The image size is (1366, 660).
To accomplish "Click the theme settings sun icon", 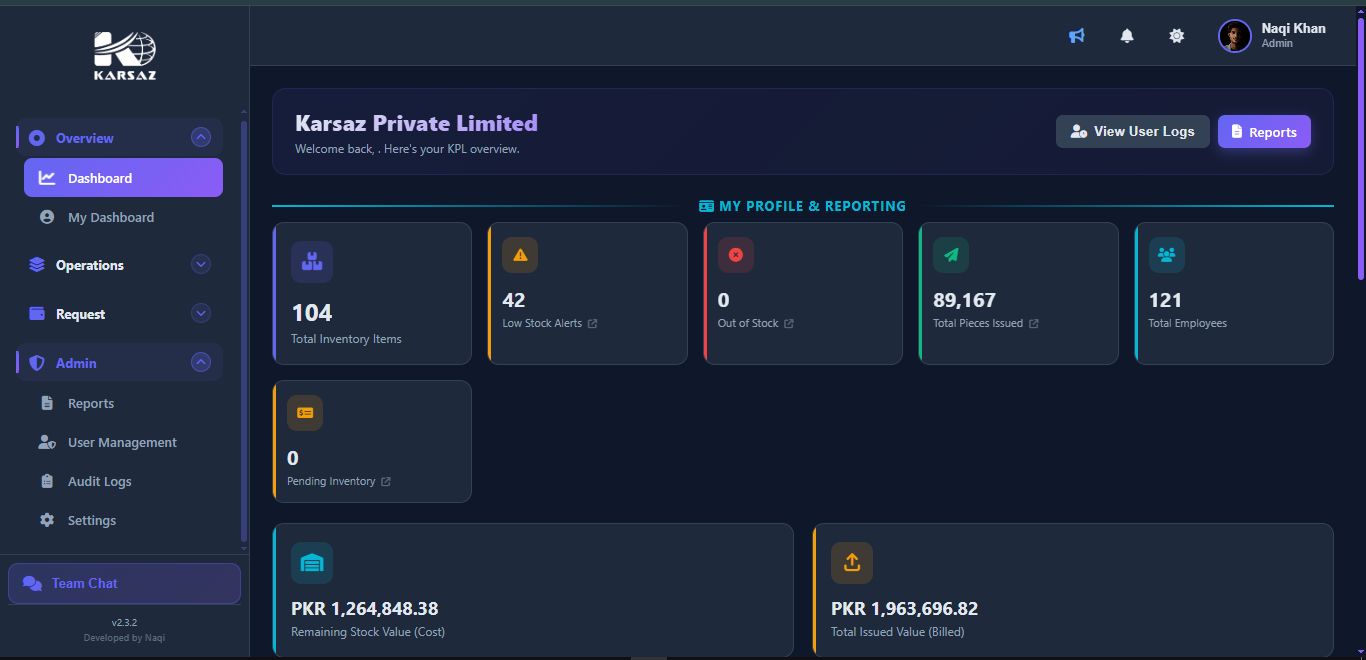I will [x=1177, y=36].
